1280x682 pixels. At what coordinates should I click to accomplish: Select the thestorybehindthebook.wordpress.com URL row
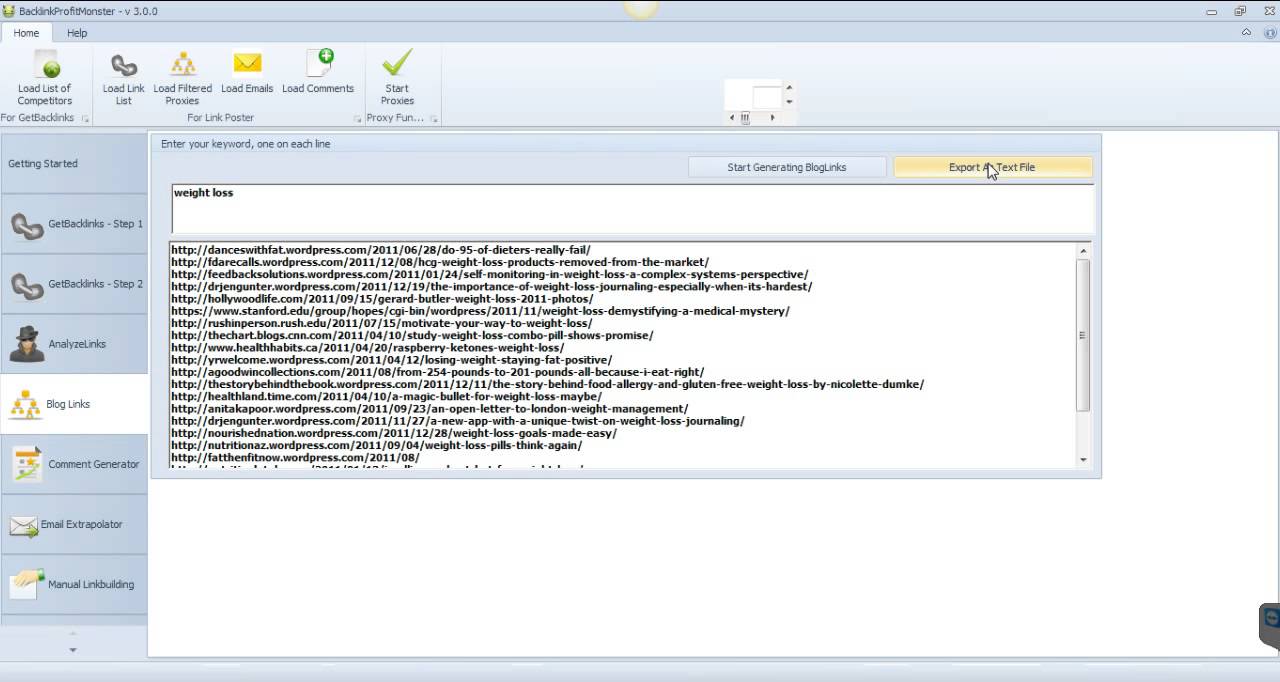[x=547, y=384]
